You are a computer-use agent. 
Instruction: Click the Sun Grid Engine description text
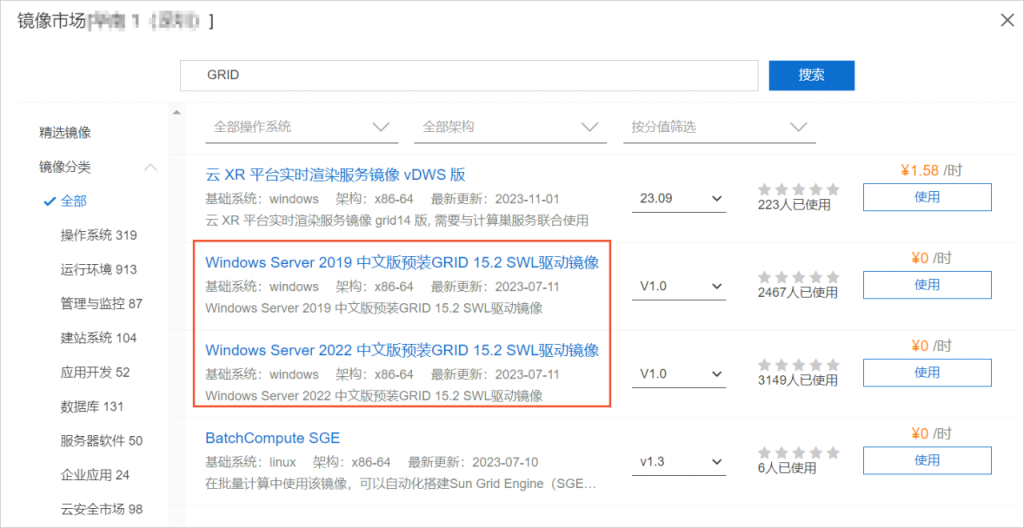(x=400, y=485)
